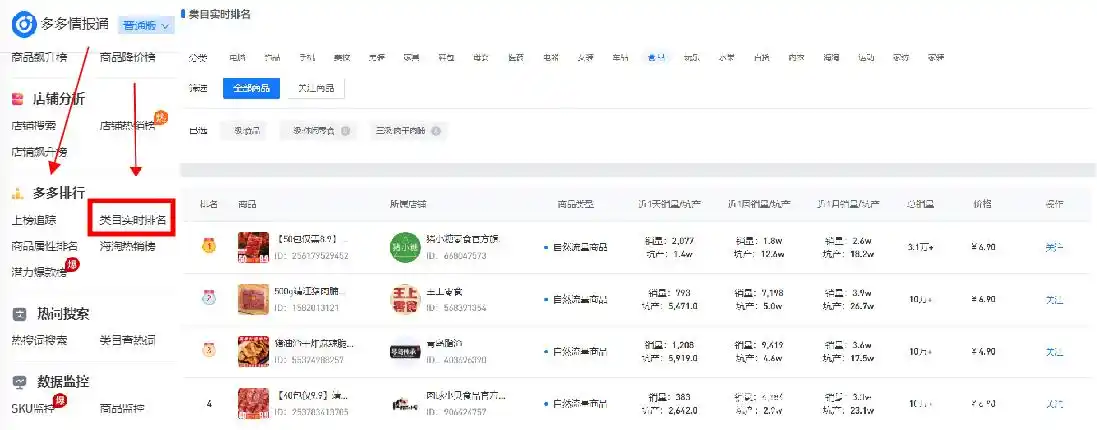Click the 店铺分析 section icon
The image size is (1097, 430).
pos(18,99)
